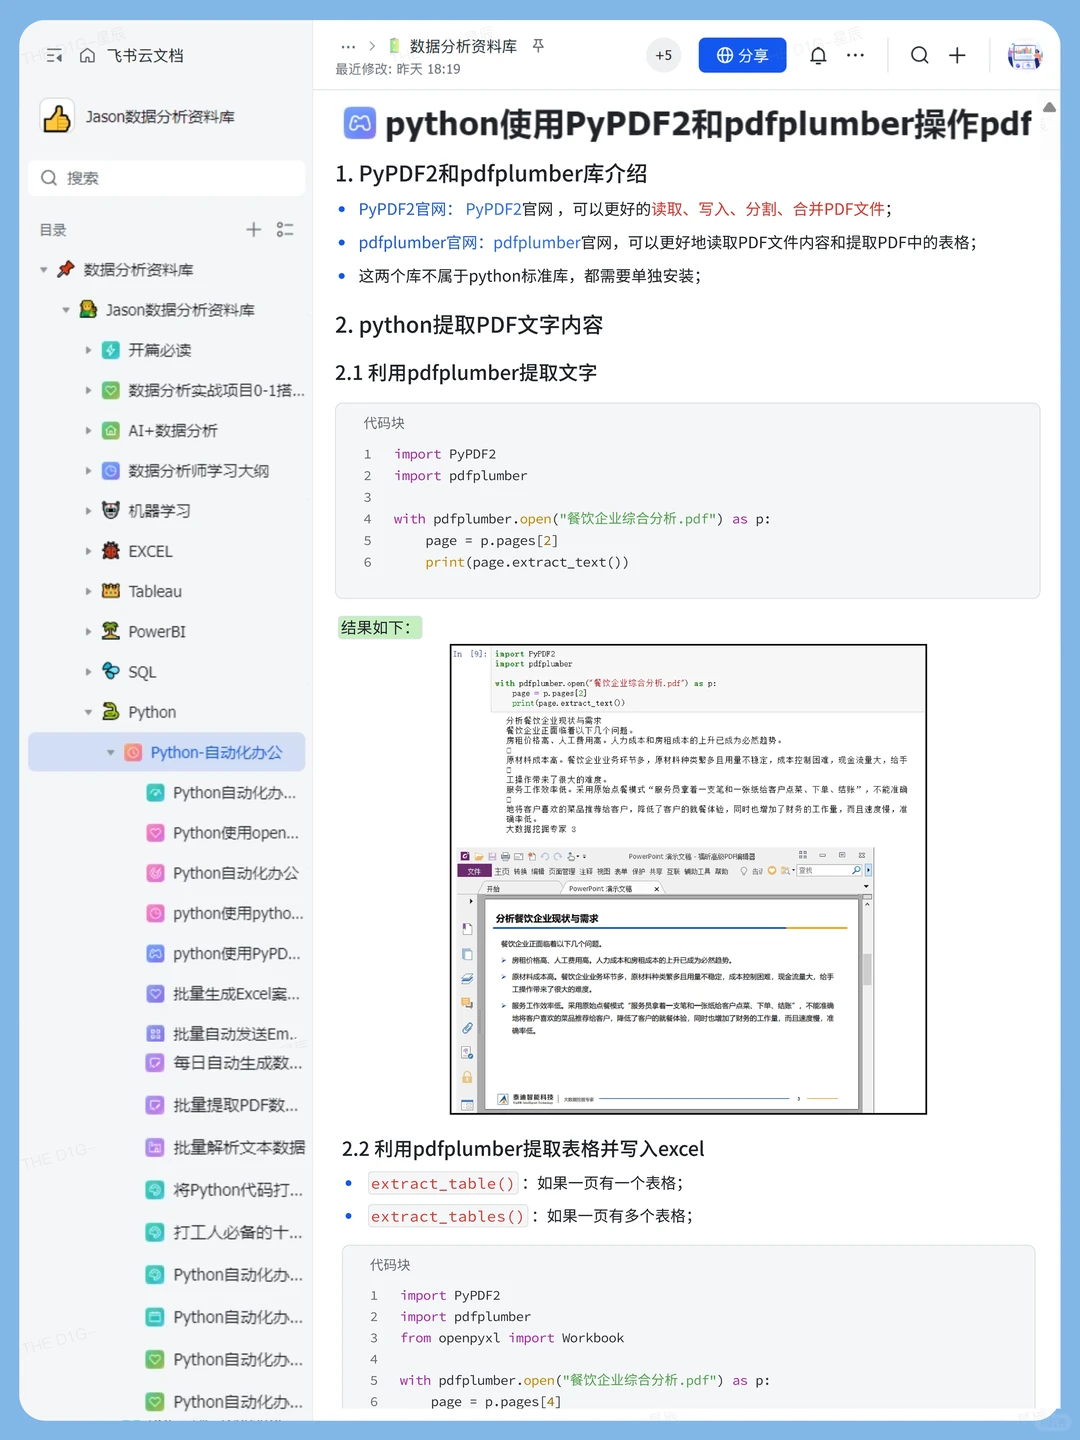The height and width of the screenshot is (1440, 1080).
Task: Click the document icon beside 数据分析资料库 title
Action: point(395,45)
